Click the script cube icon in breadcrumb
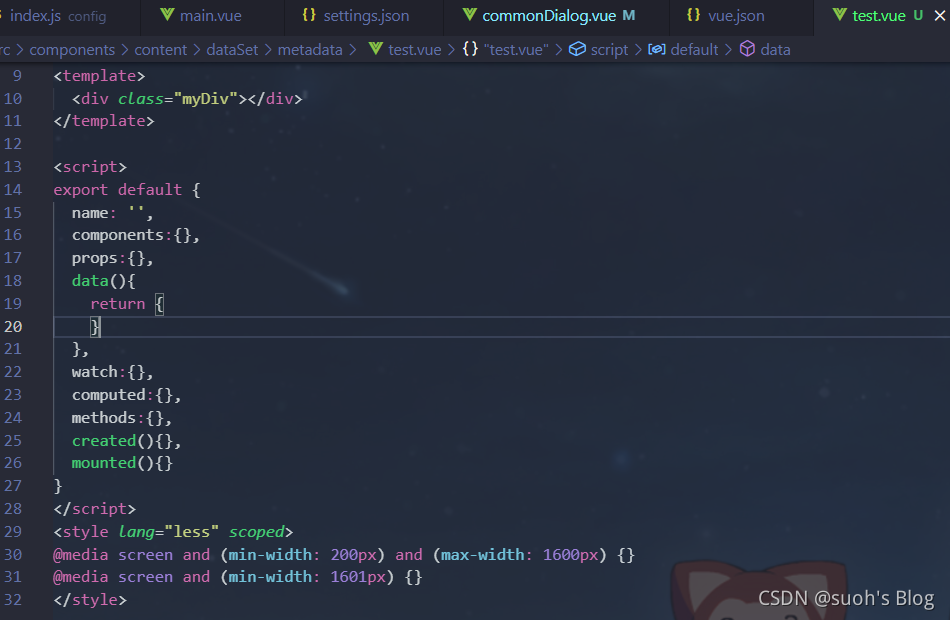The image size is (950, 620). [577, 48]
